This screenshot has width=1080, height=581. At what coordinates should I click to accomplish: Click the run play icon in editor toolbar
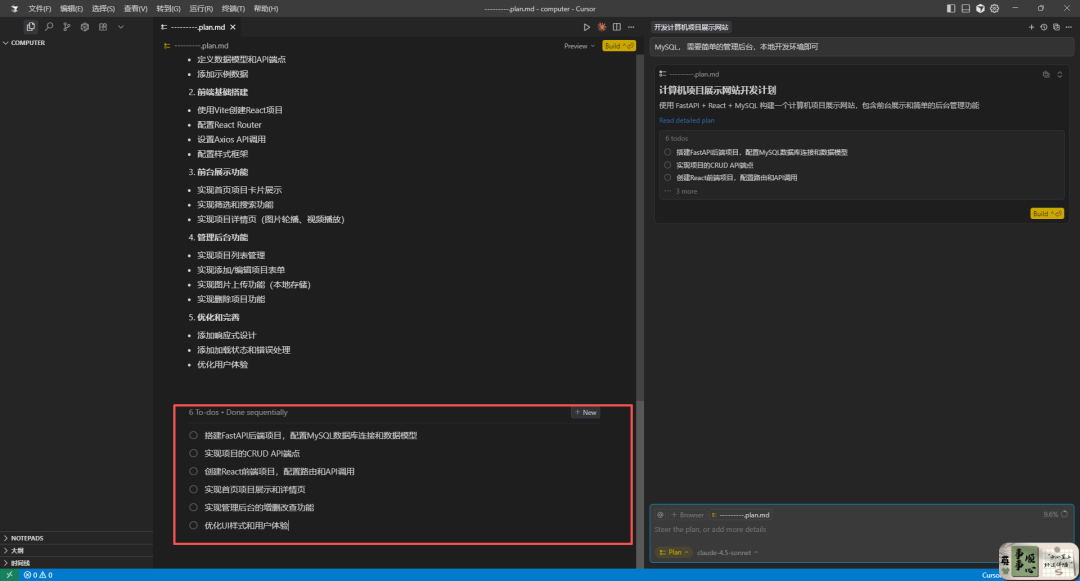click(586, 27)
